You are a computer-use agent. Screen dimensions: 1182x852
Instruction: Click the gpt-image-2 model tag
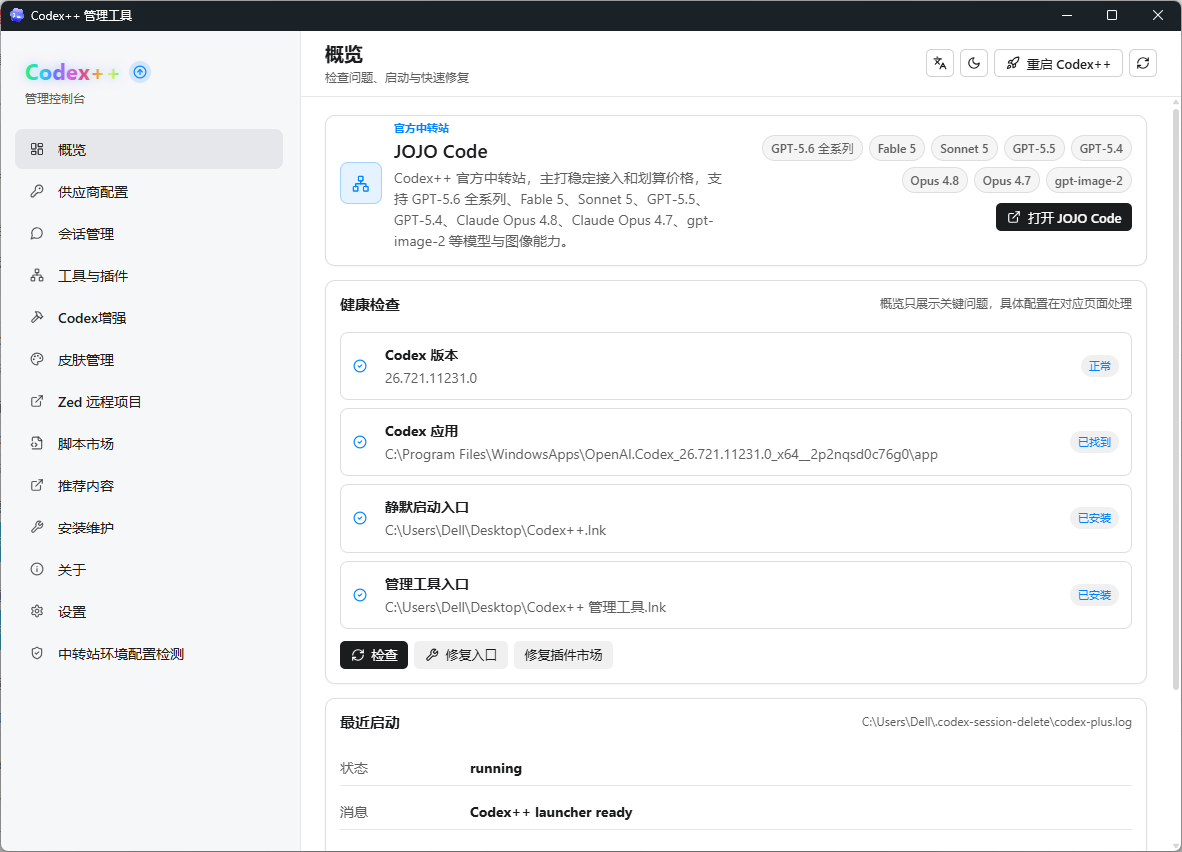1089,180
